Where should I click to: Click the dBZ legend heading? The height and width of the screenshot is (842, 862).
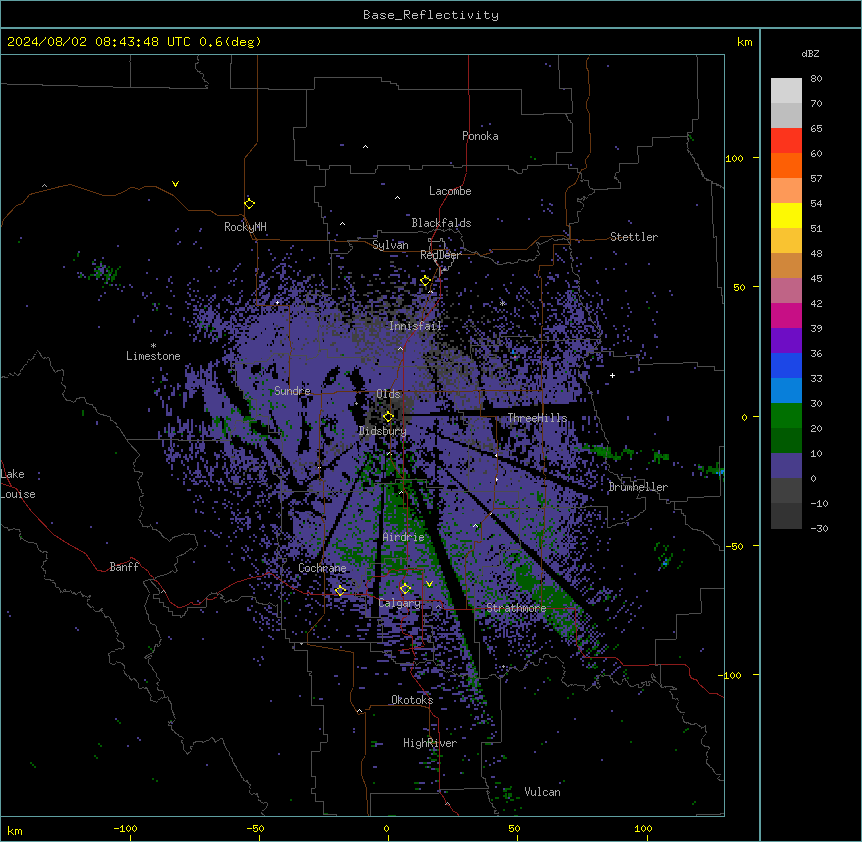(810, 53)
